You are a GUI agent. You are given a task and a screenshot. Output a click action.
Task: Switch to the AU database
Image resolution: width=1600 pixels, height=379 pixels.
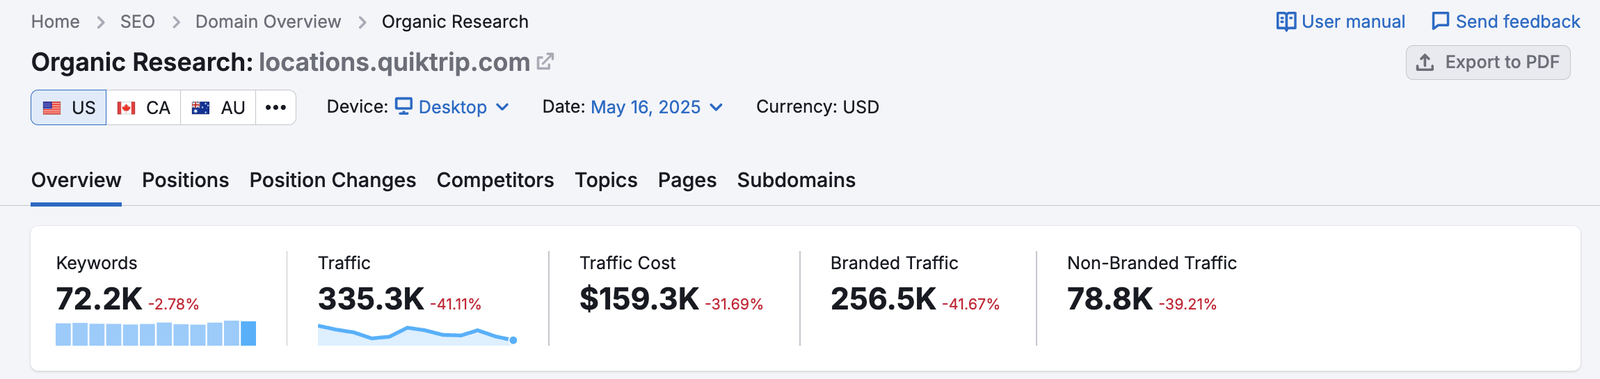coord(218,107)
